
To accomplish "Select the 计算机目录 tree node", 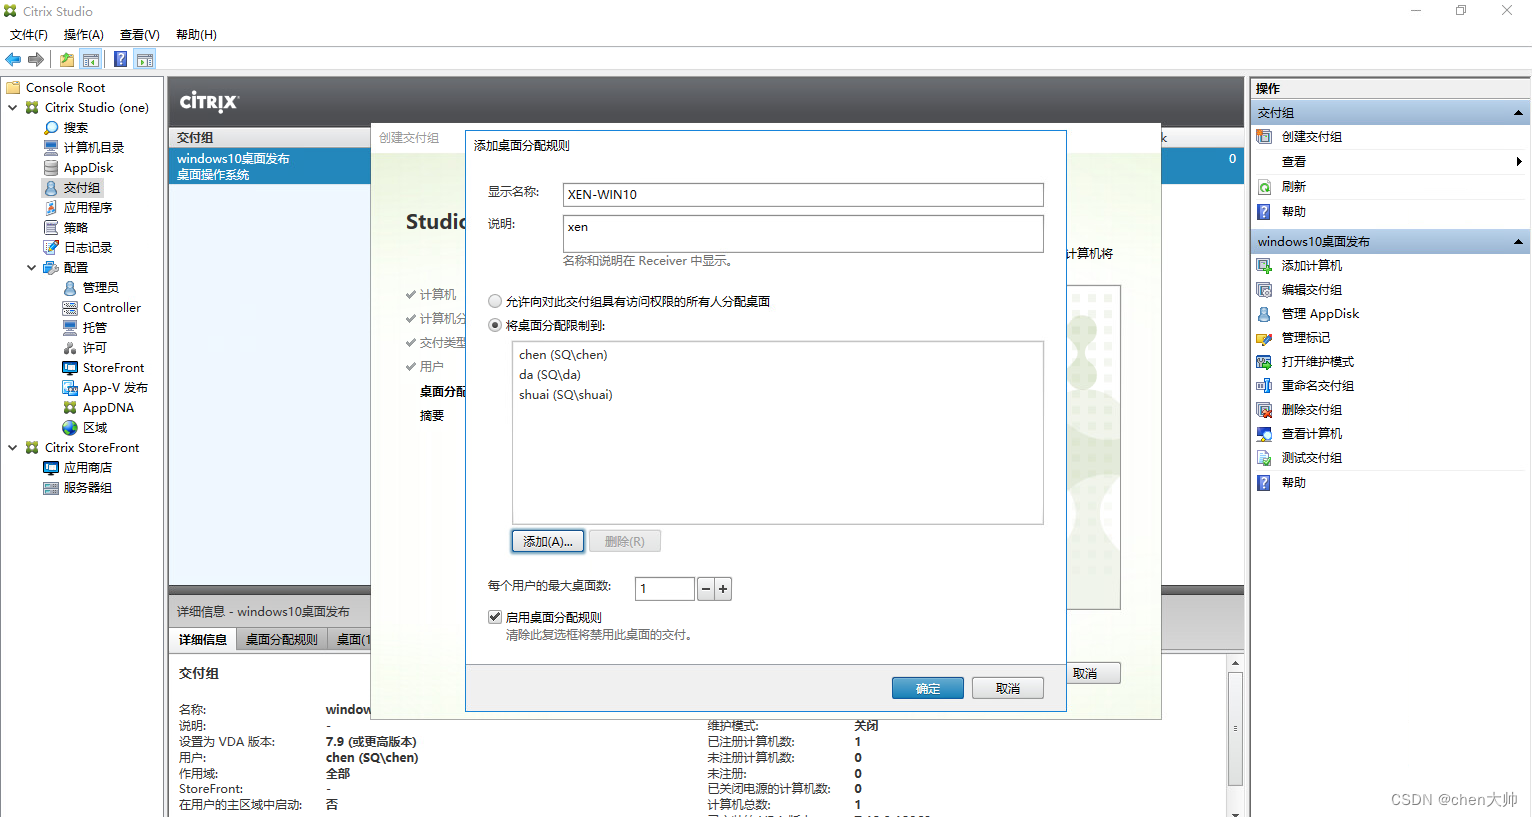I will [94, 147].
